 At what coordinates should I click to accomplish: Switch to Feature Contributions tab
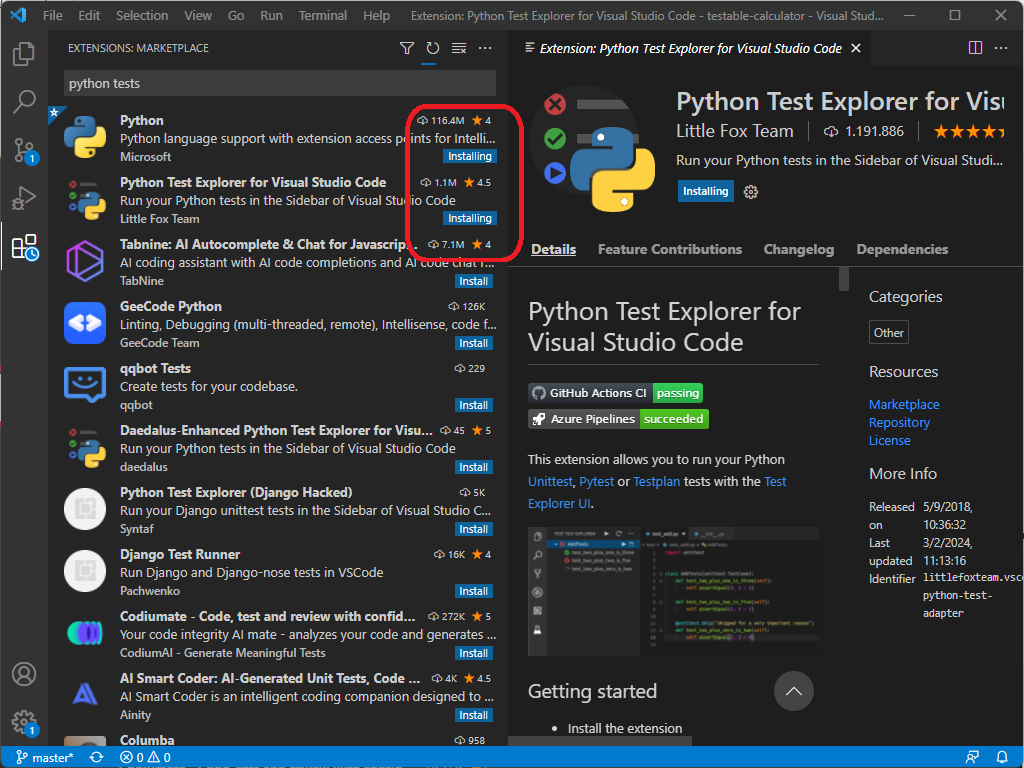669,249
